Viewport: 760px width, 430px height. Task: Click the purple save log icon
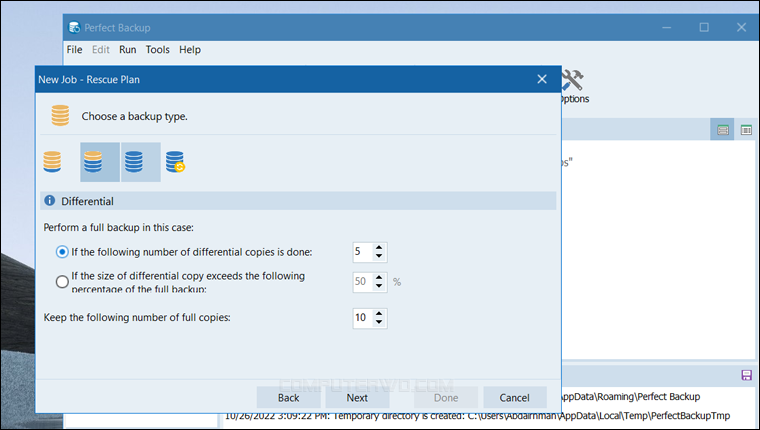[746, 375]
